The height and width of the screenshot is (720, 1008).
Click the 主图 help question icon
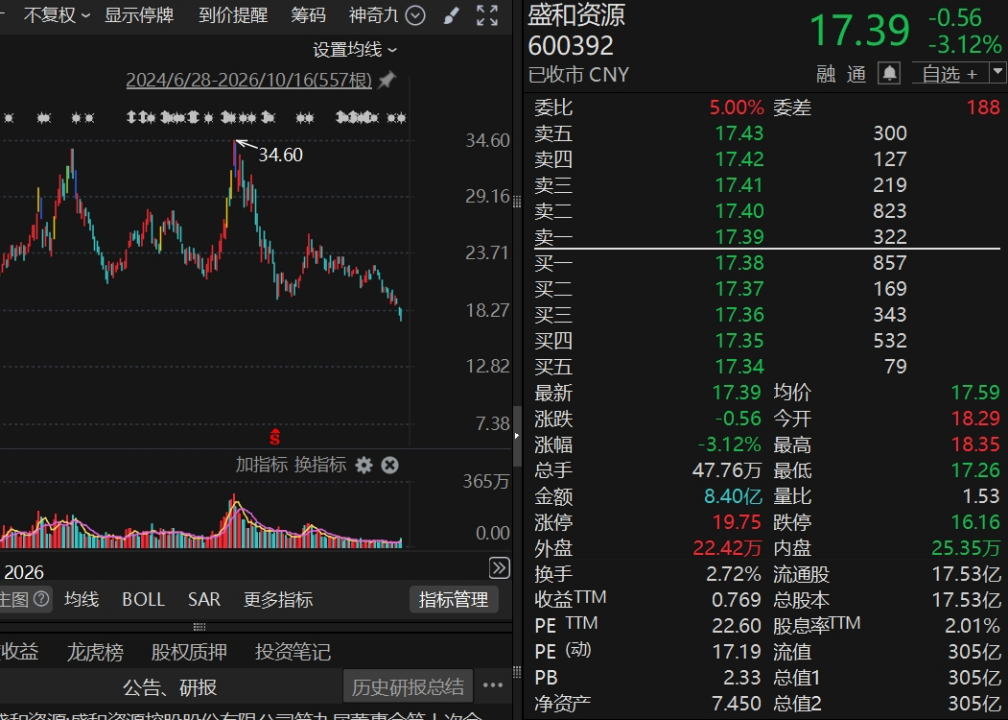tap(41, 599)
